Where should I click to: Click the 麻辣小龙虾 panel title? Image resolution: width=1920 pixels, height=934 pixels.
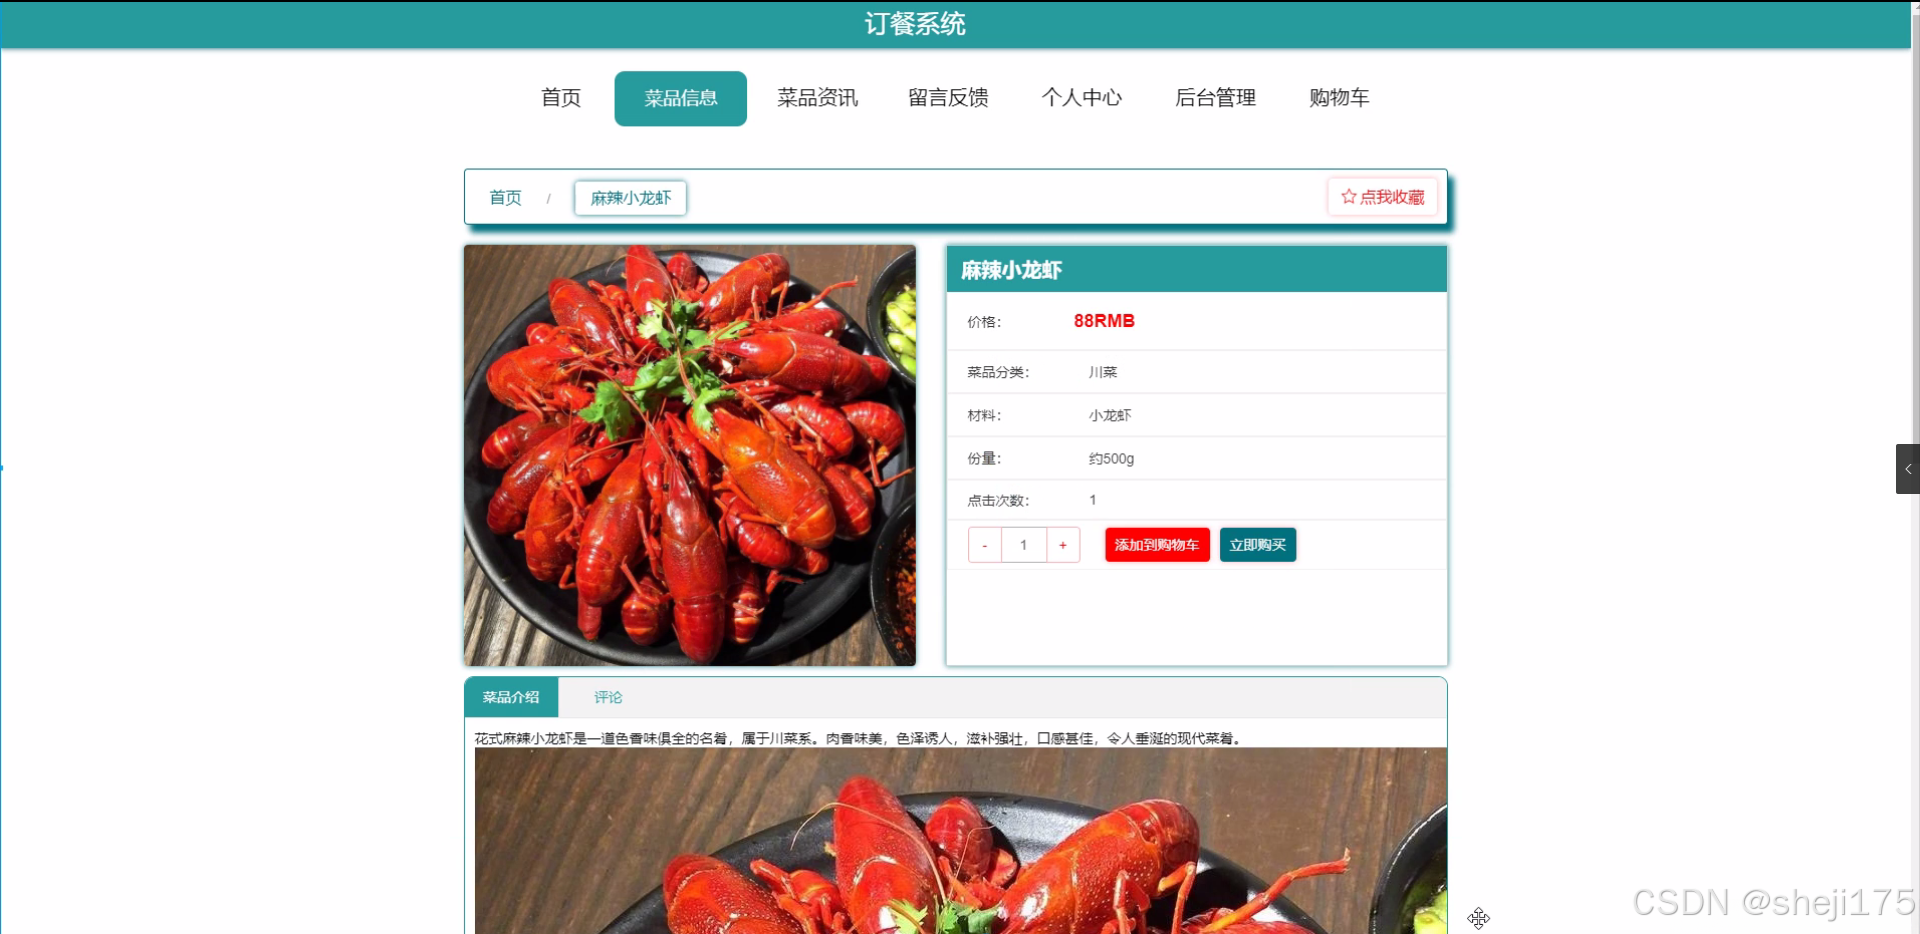tap(1011, 270)
